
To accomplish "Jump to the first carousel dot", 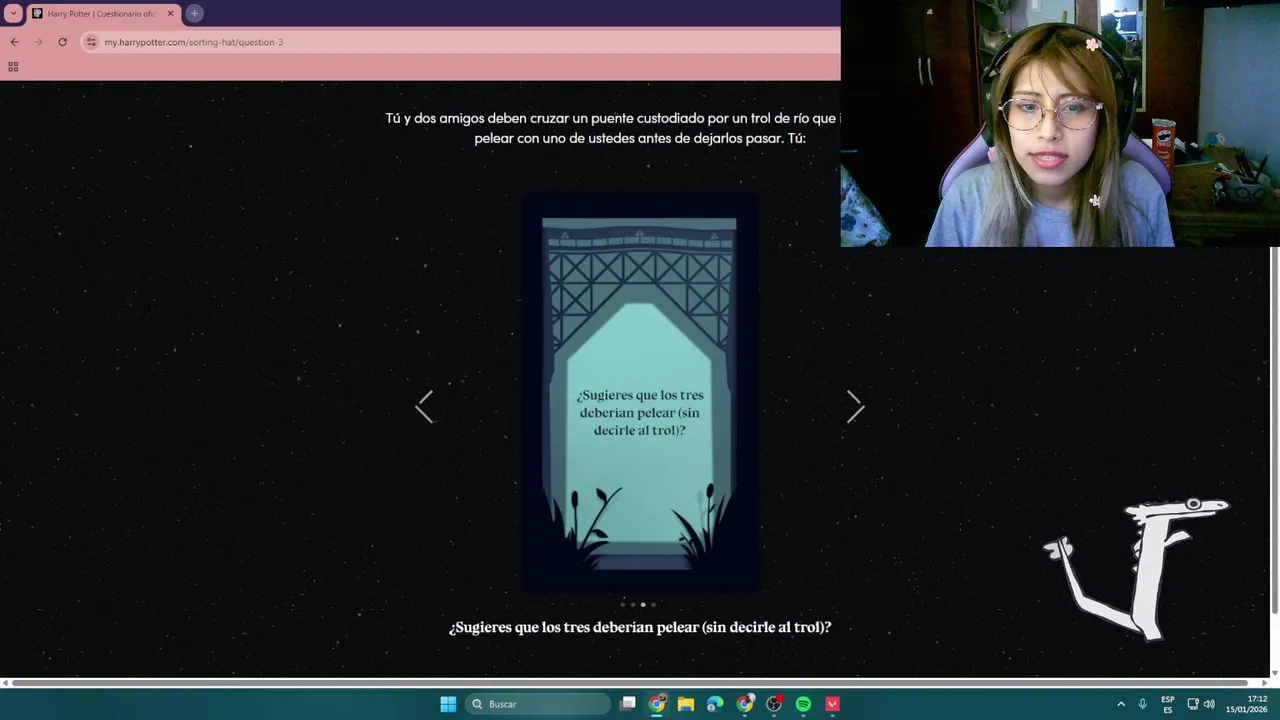I will (x=622, y=604).
